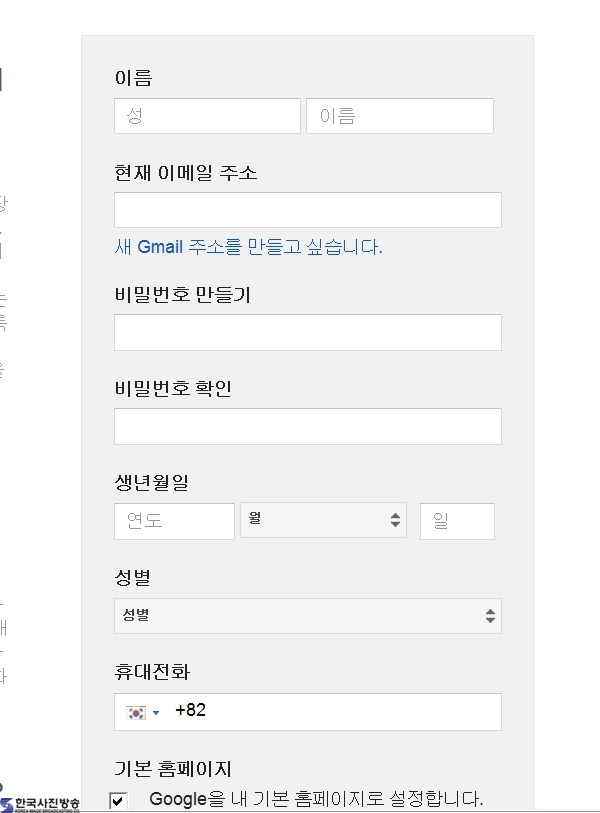Focus the 일 birth day field
The width and height of the screenshot is (600, 813).
click(457, 521)
